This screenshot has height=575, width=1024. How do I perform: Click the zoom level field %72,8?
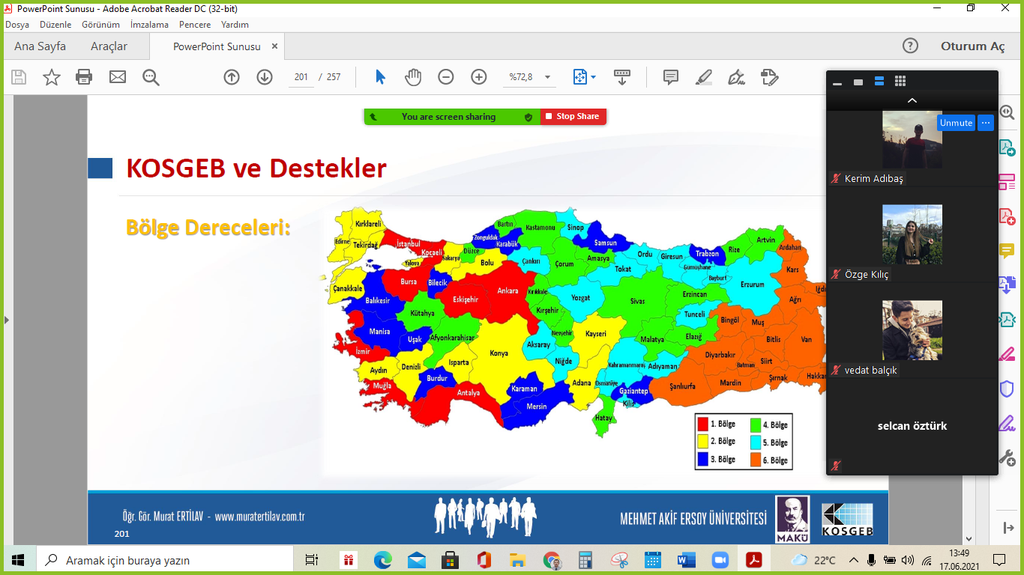pyautogui.click(x=521, y=77)
